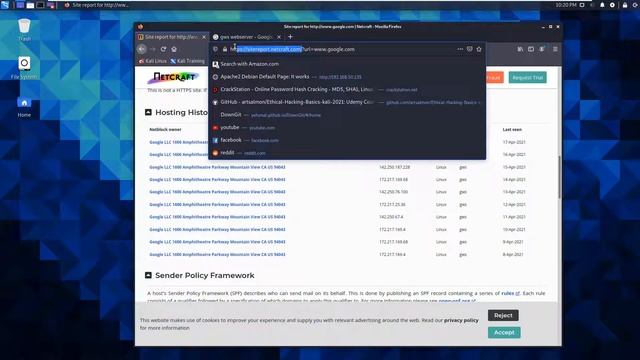Click the Netblock owner column header
The width and height of the screenshot is (640, 360).
(165, 129)
